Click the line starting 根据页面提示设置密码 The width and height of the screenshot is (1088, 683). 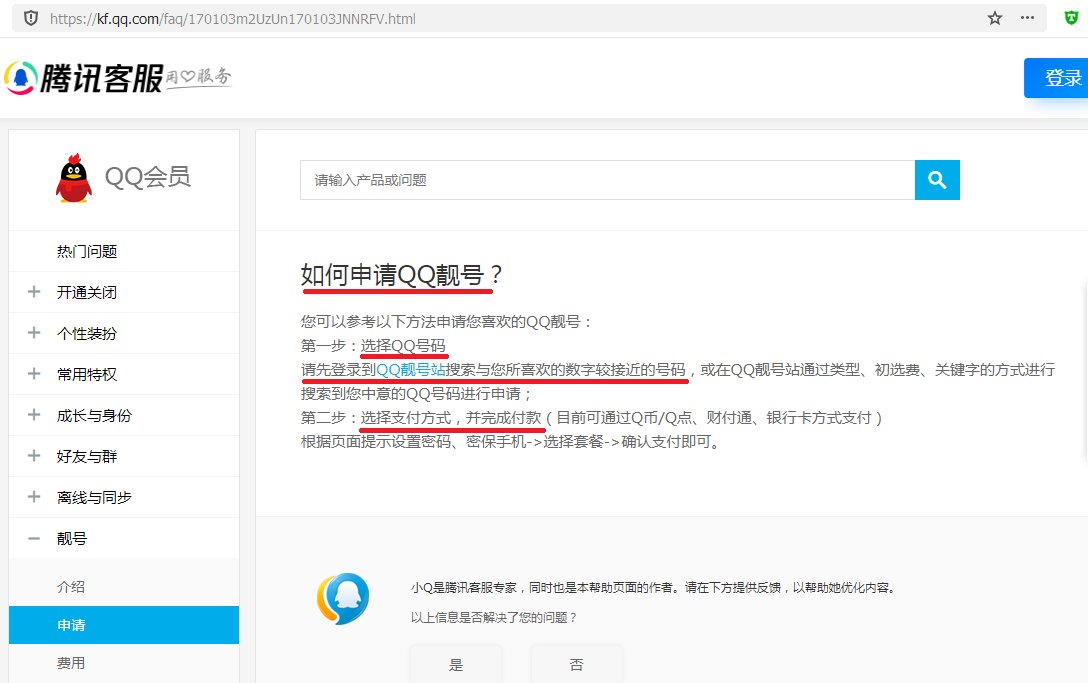tap(511, 441)
